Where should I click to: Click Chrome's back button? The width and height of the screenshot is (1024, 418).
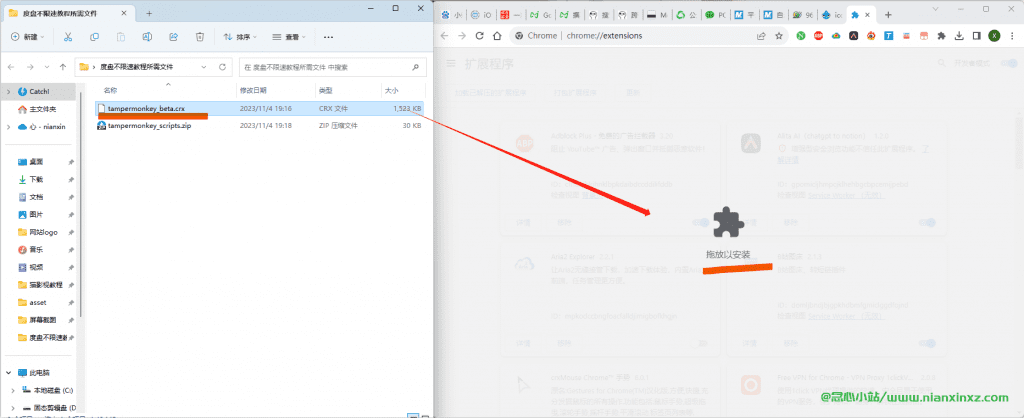coord(445,36)
